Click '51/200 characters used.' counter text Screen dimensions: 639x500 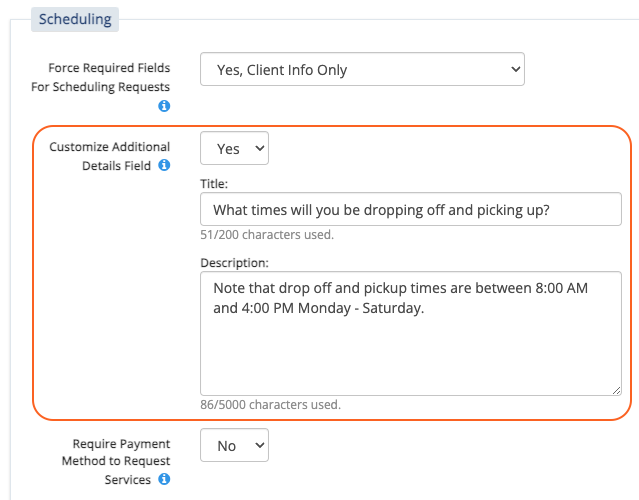tap(267, 235)
